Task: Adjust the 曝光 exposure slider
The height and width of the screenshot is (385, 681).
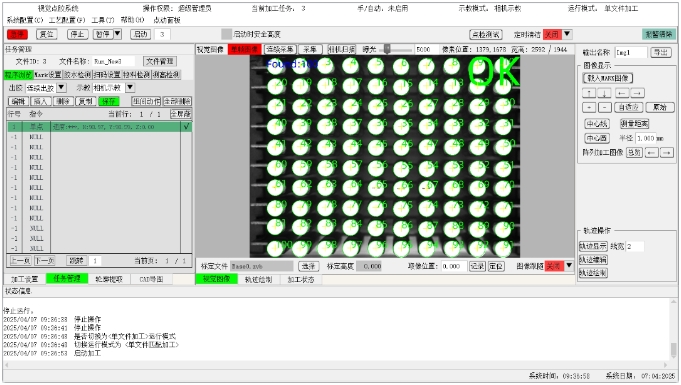Action: point(387,50)
